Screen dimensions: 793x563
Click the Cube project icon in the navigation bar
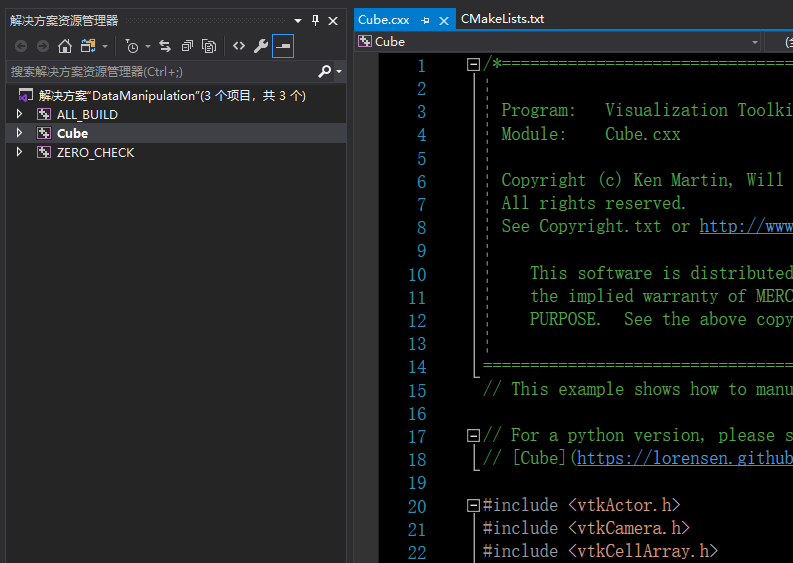[364, 41]
